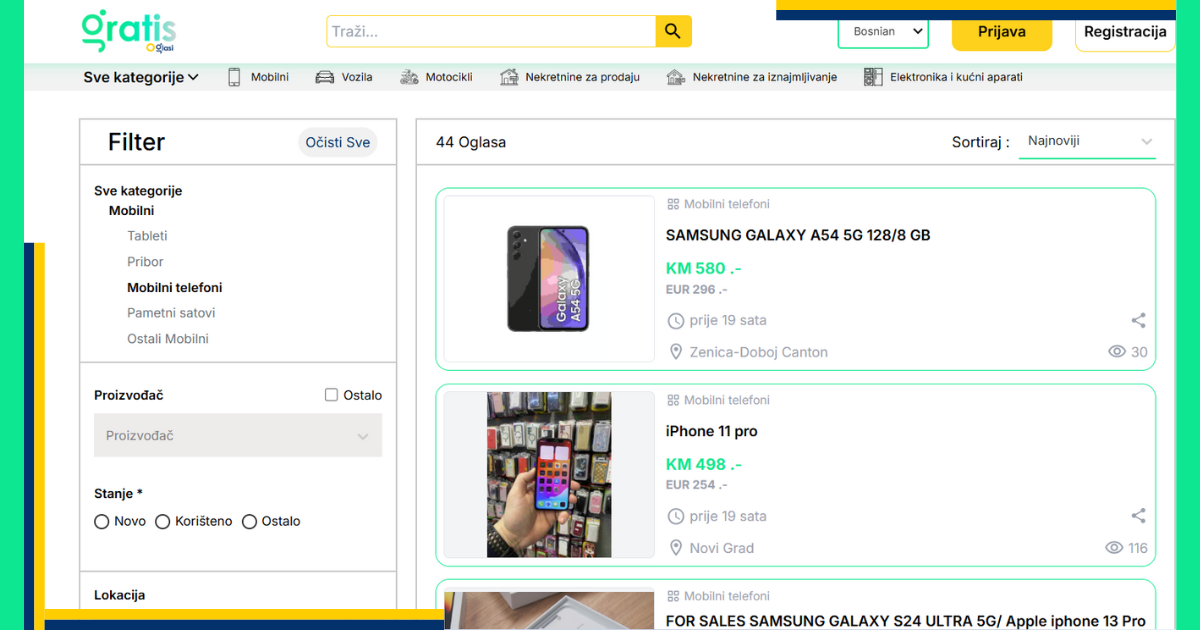Open Elektronika i kućni aparati category

[943, 77]
